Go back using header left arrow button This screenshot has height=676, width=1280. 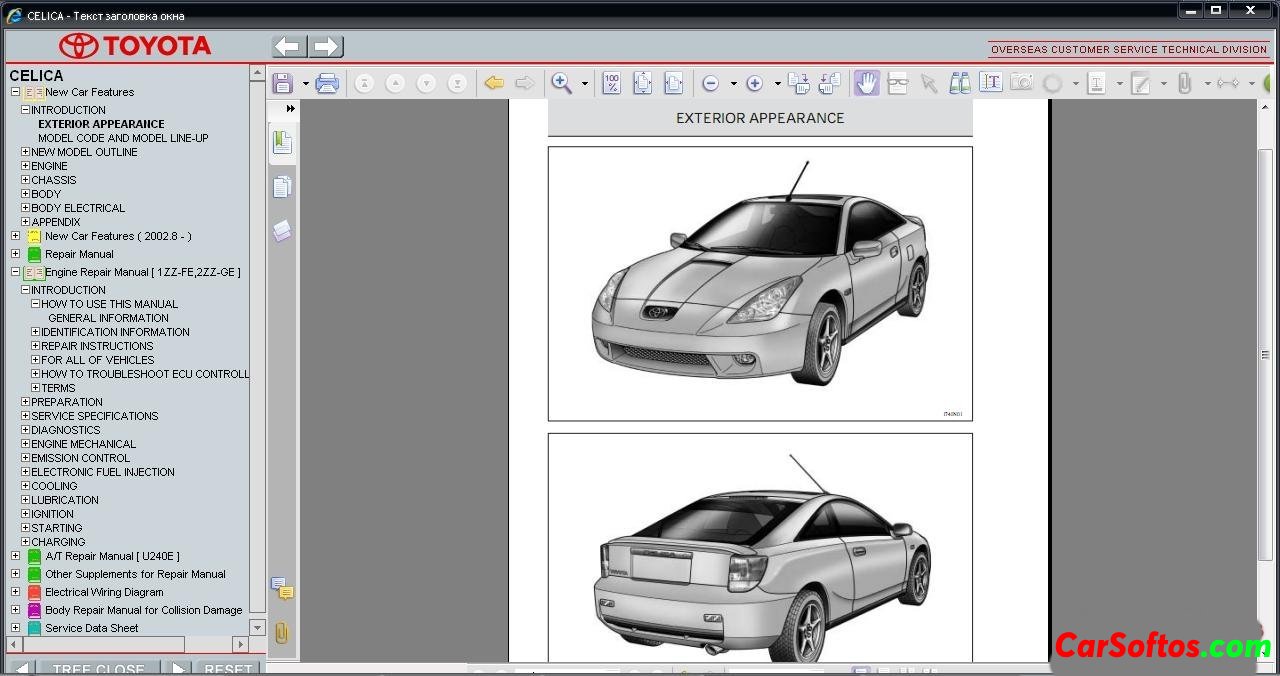[x=289, y=47]
